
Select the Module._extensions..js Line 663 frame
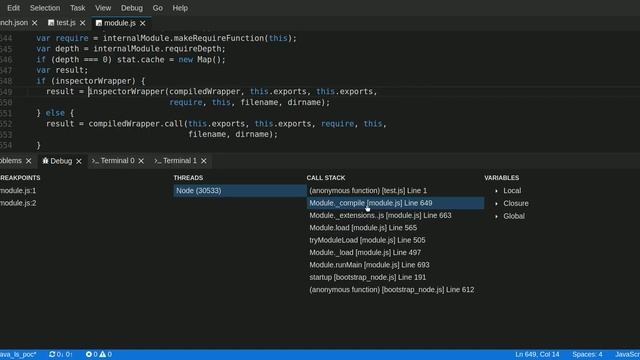click(x=395, y=215)
